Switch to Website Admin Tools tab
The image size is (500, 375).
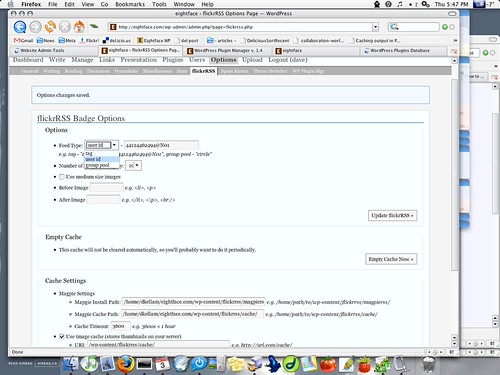pyautogui.click(x=55, y=51)
